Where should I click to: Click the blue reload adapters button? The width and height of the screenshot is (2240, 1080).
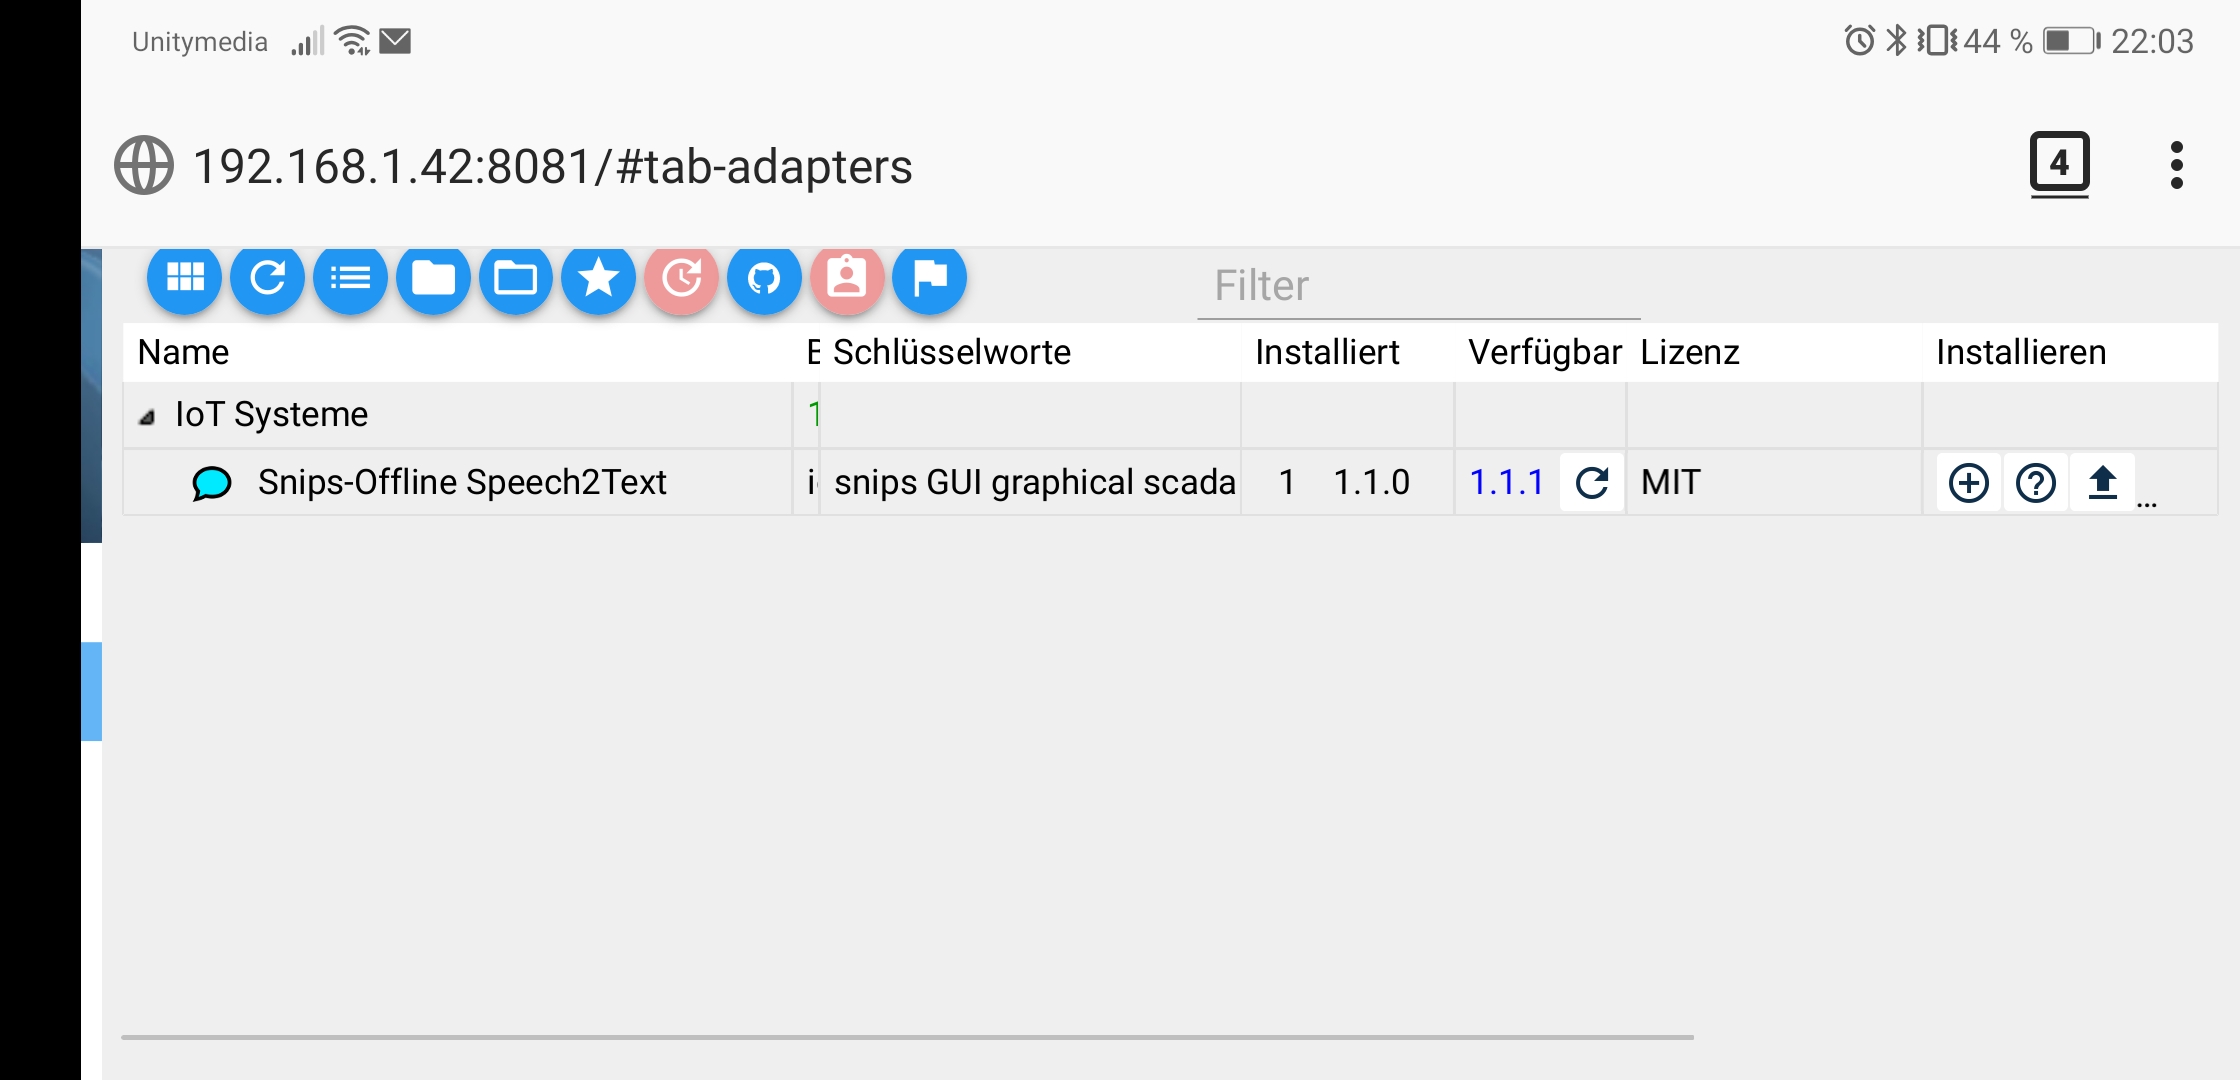pyautogui.click(x=267, y=278)
